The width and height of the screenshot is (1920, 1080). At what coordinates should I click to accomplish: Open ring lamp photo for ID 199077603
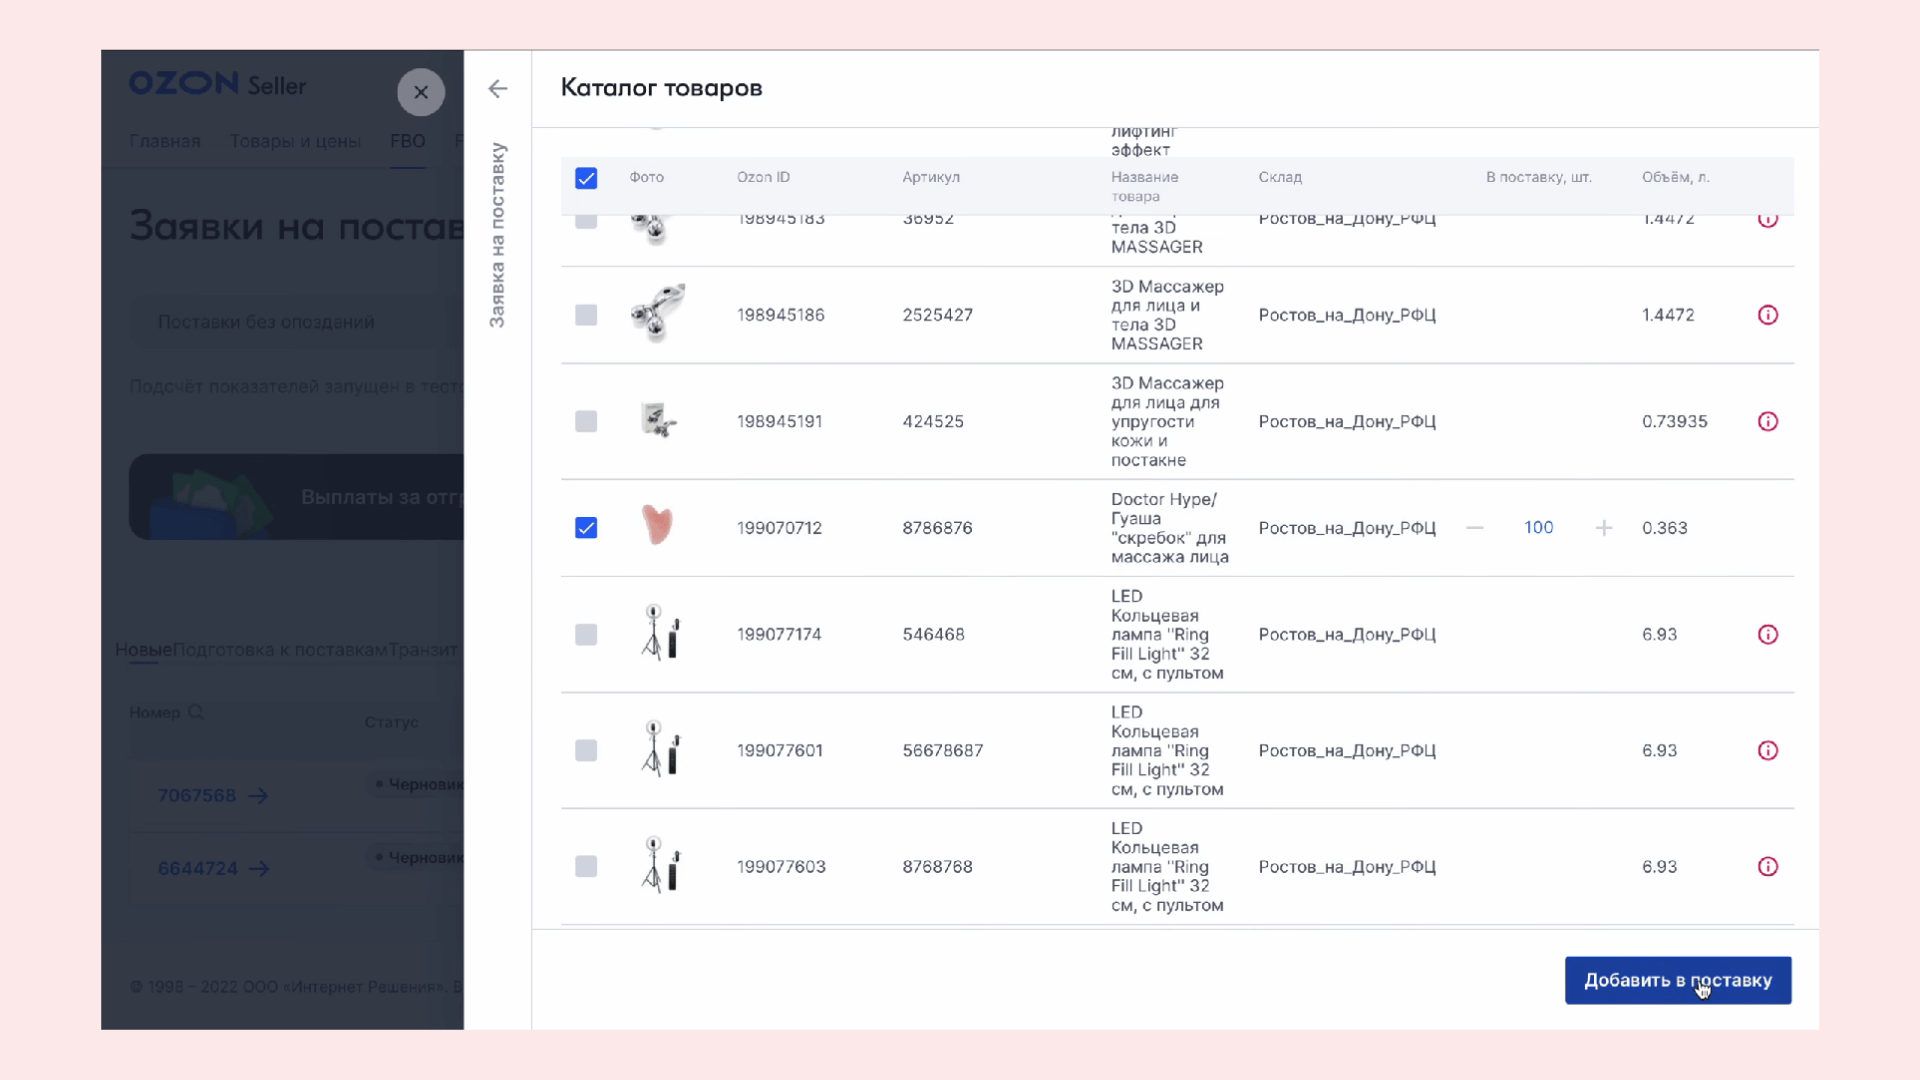click(659, 864)
